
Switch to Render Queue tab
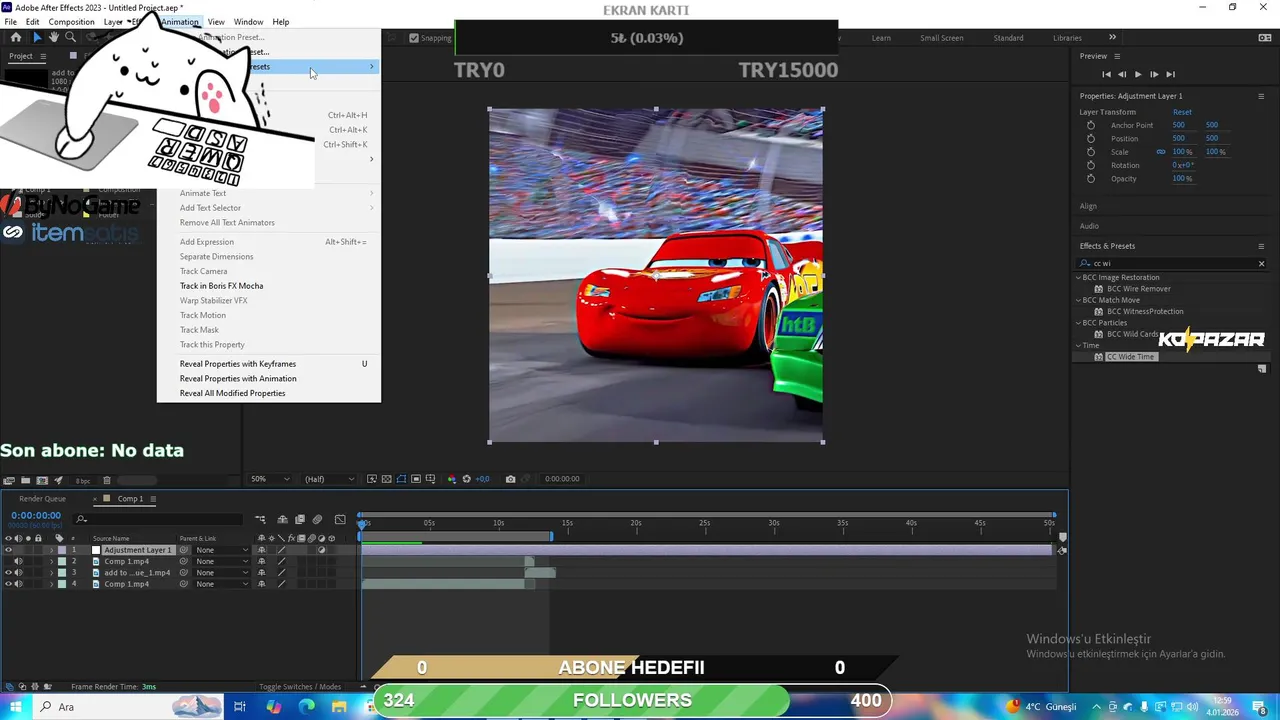42,499
